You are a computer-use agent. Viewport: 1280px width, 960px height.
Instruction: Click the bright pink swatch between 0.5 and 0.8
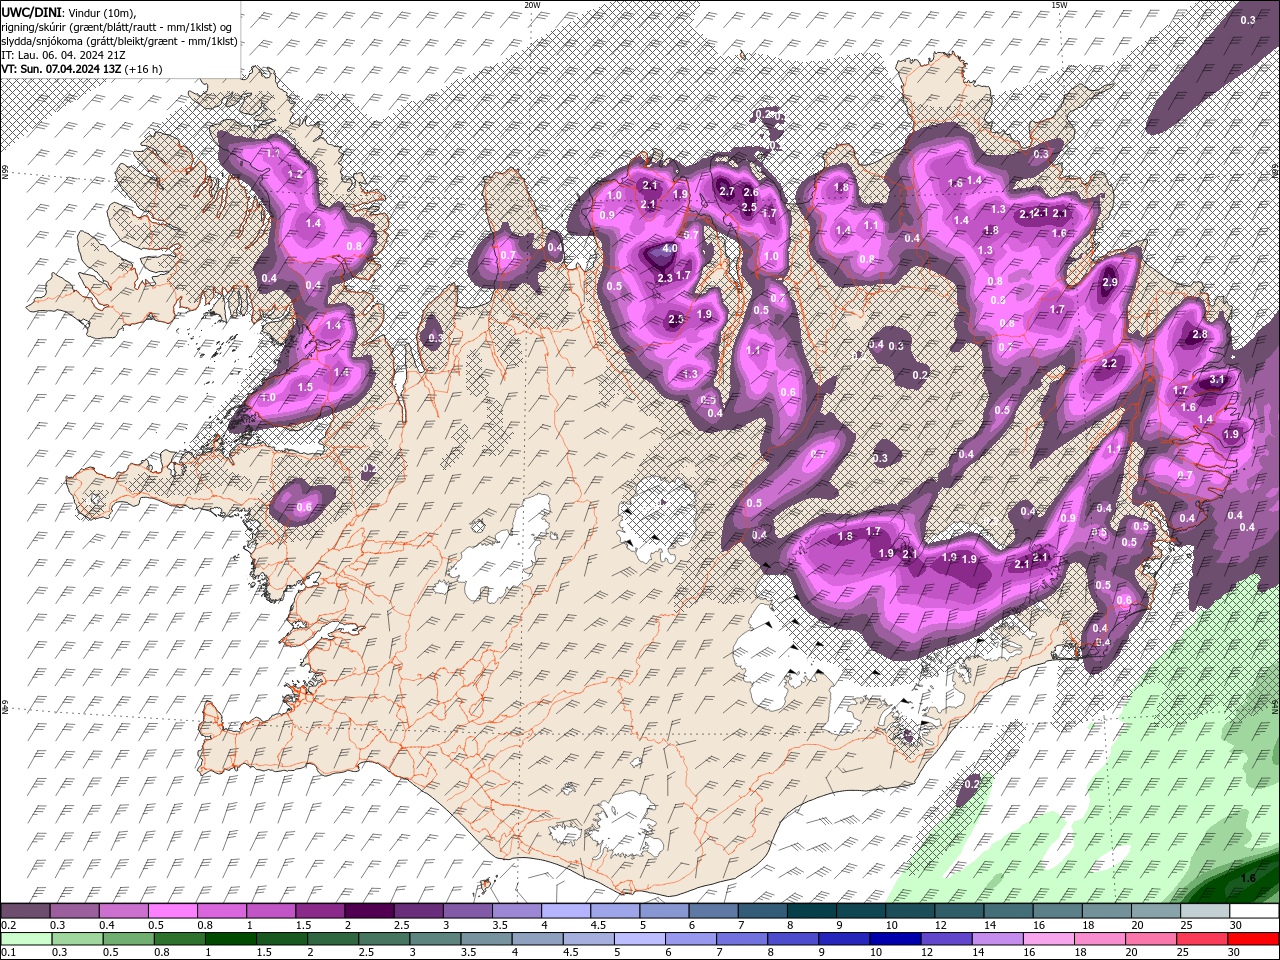174,911
